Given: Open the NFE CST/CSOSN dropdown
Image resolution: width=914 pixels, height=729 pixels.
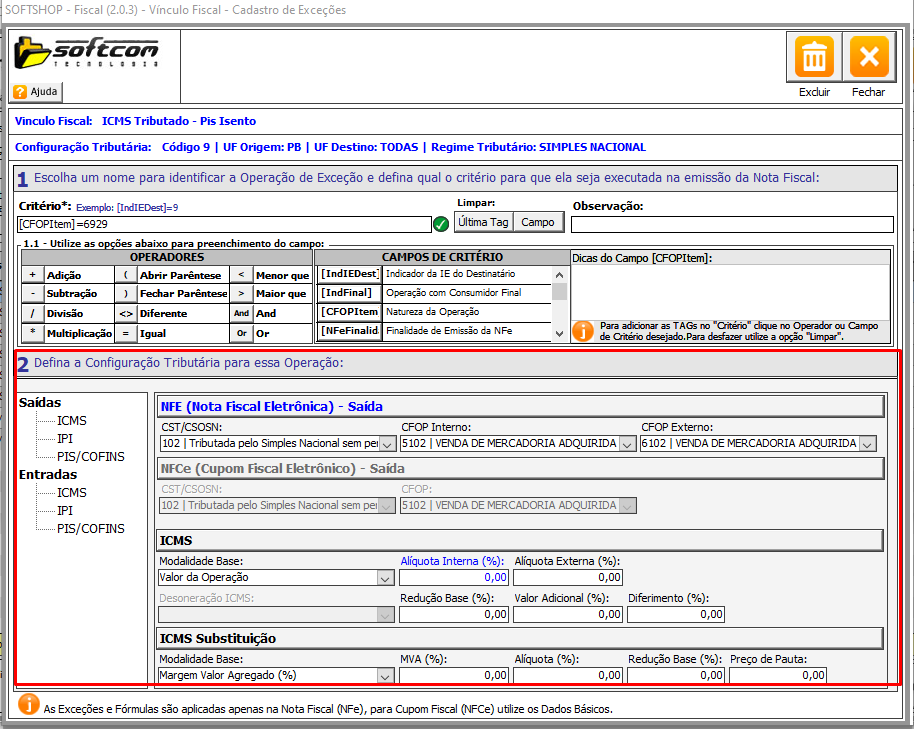Looking at the screenshot, I should coord(387,444).
